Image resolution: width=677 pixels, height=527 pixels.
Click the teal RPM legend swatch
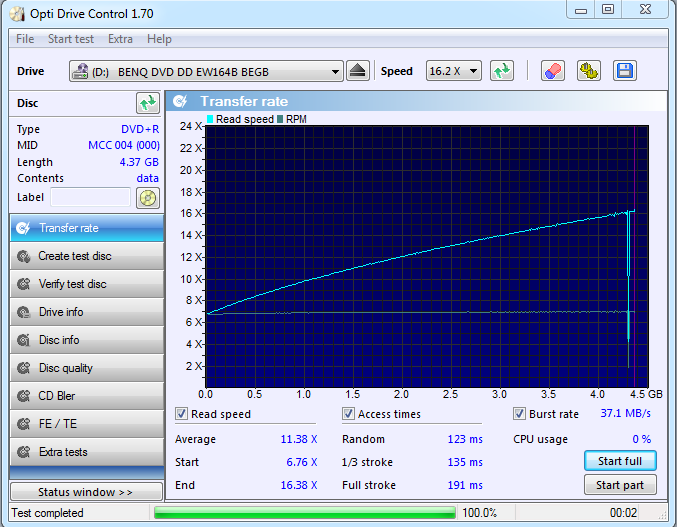[x=280, y=119]
